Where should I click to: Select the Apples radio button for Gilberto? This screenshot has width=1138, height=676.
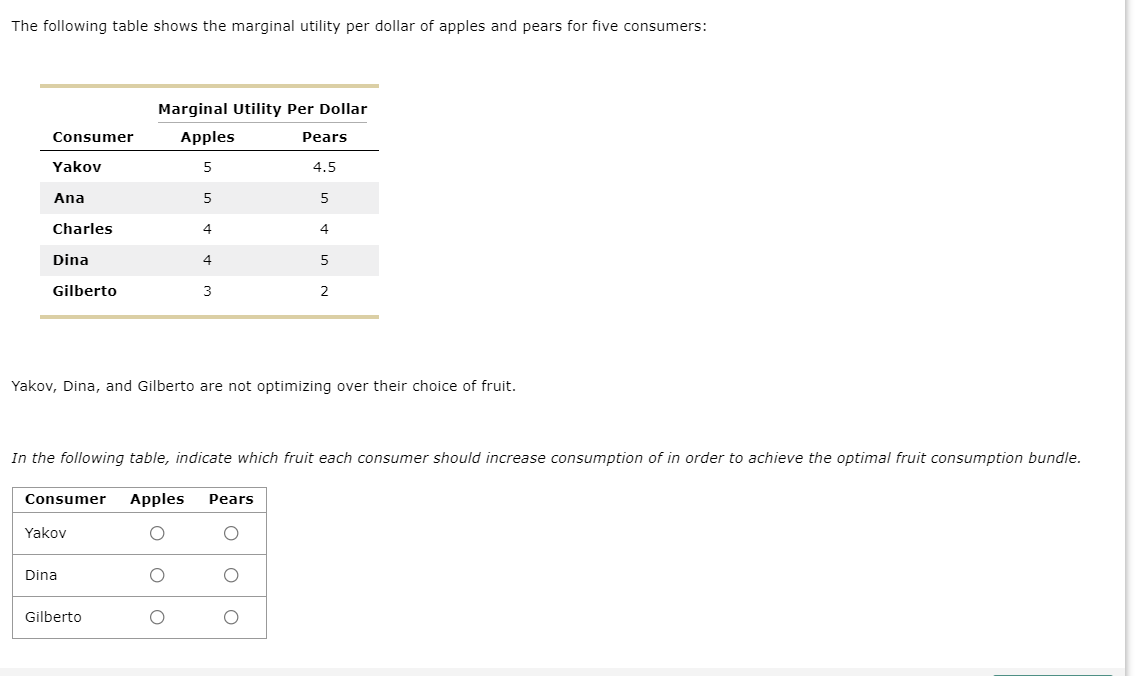pos(157,617)
